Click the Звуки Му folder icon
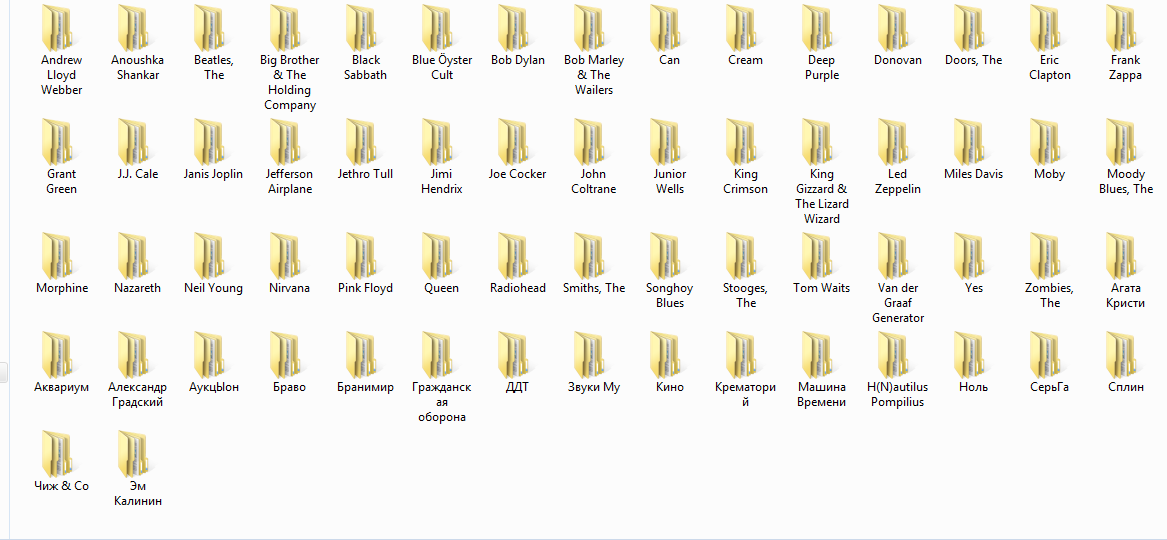Viewport: 1167px width, 540px height. [x=589, y=354]
